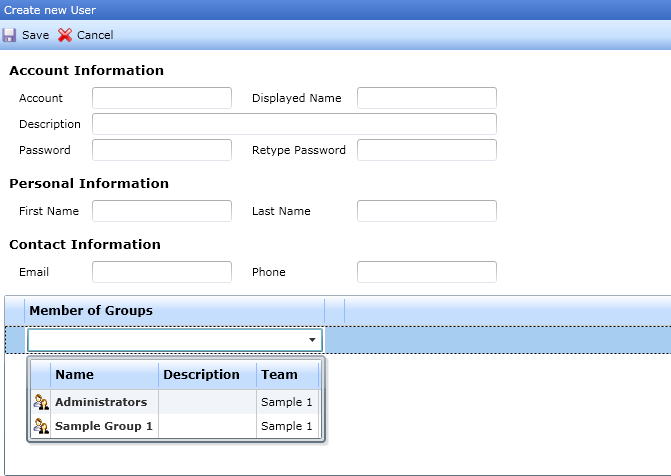Click the group icon beside Sample Group 1

coord(41,426)
